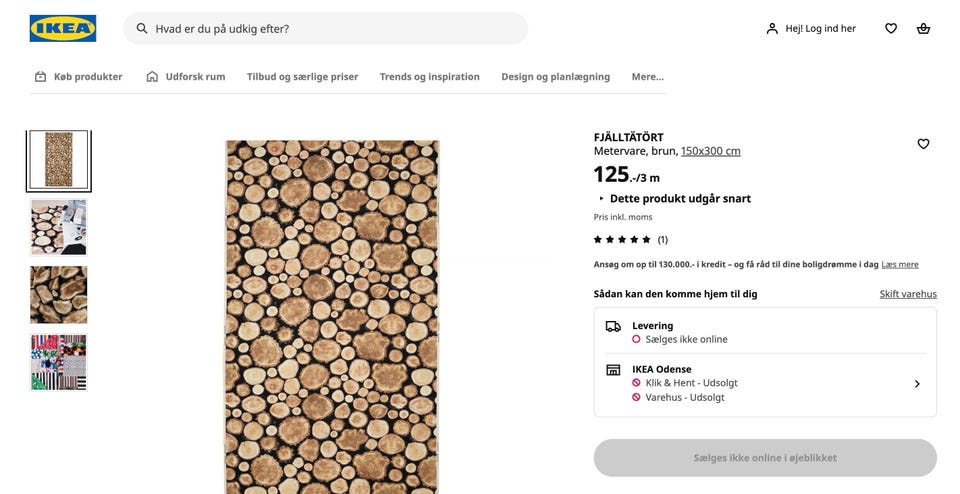Viewport: 960px width, 494px height.
Task: Open 'Køb produkter' menu
Action: point(78,76)
